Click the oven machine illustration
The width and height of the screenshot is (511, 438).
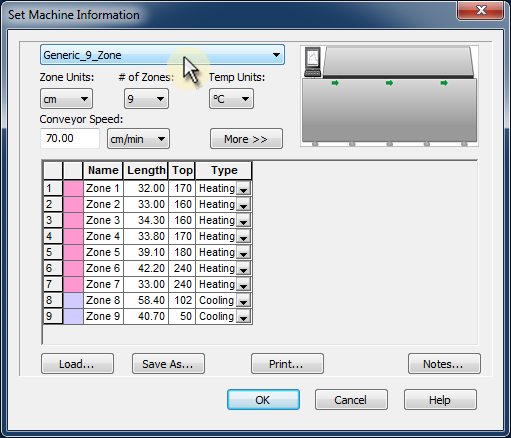pos(389,96)
